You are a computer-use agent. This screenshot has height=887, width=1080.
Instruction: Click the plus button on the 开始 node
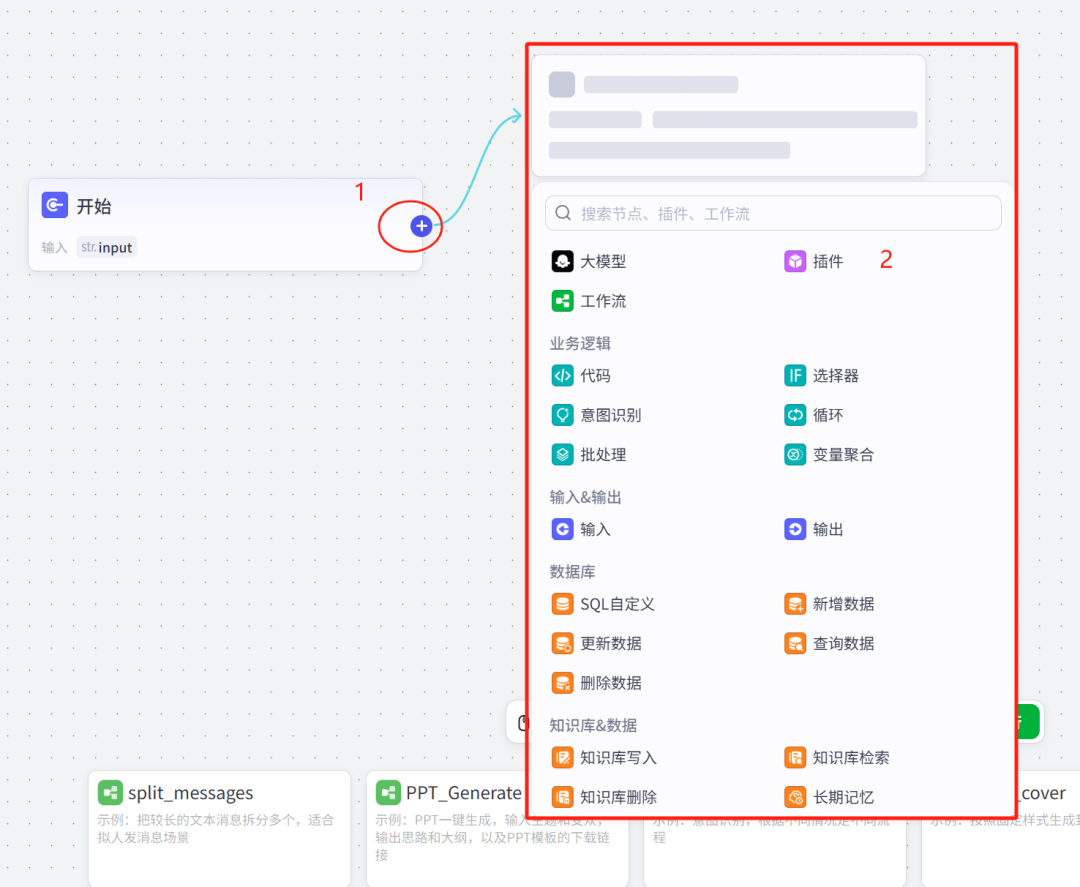coord(421,226)
